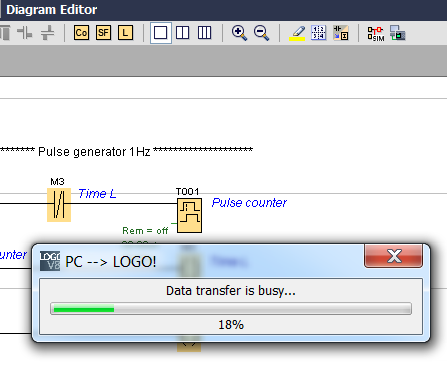Image resolution: width=447 pixels, height=371 pixels.
Task: Click the L data log toolbar button
Action: [125, 33]
